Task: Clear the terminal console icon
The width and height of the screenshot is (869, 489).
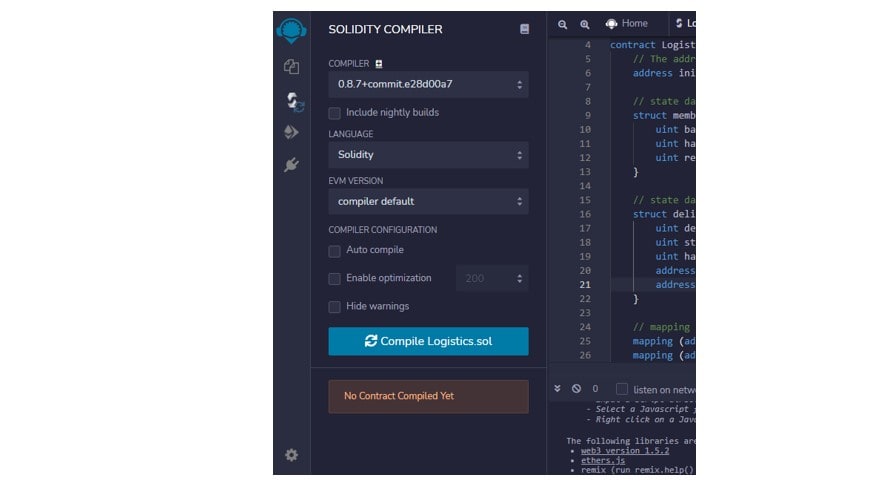Action: click(x=576, y=389)
